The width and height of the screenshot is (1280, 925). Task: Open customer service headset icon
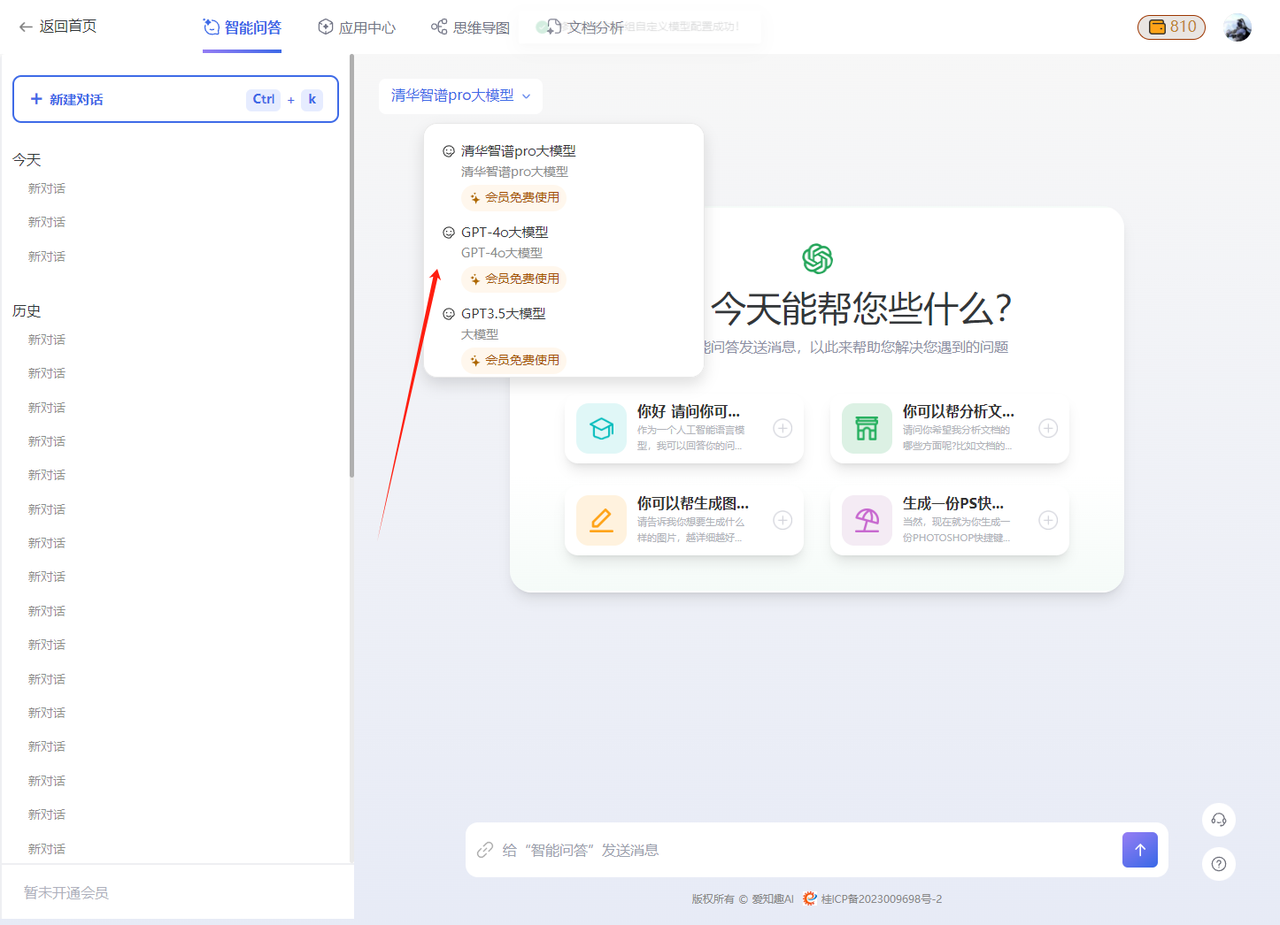(x=1219, y=820)
